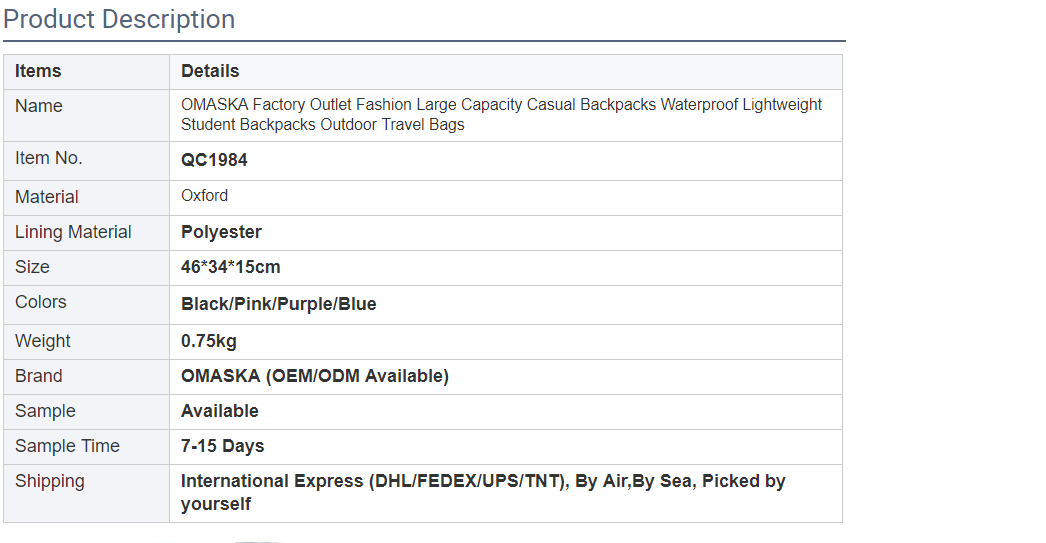The width and height of the screenshot is (1046, 543).
Task: Click the Oxford material value
Action: 204,195
